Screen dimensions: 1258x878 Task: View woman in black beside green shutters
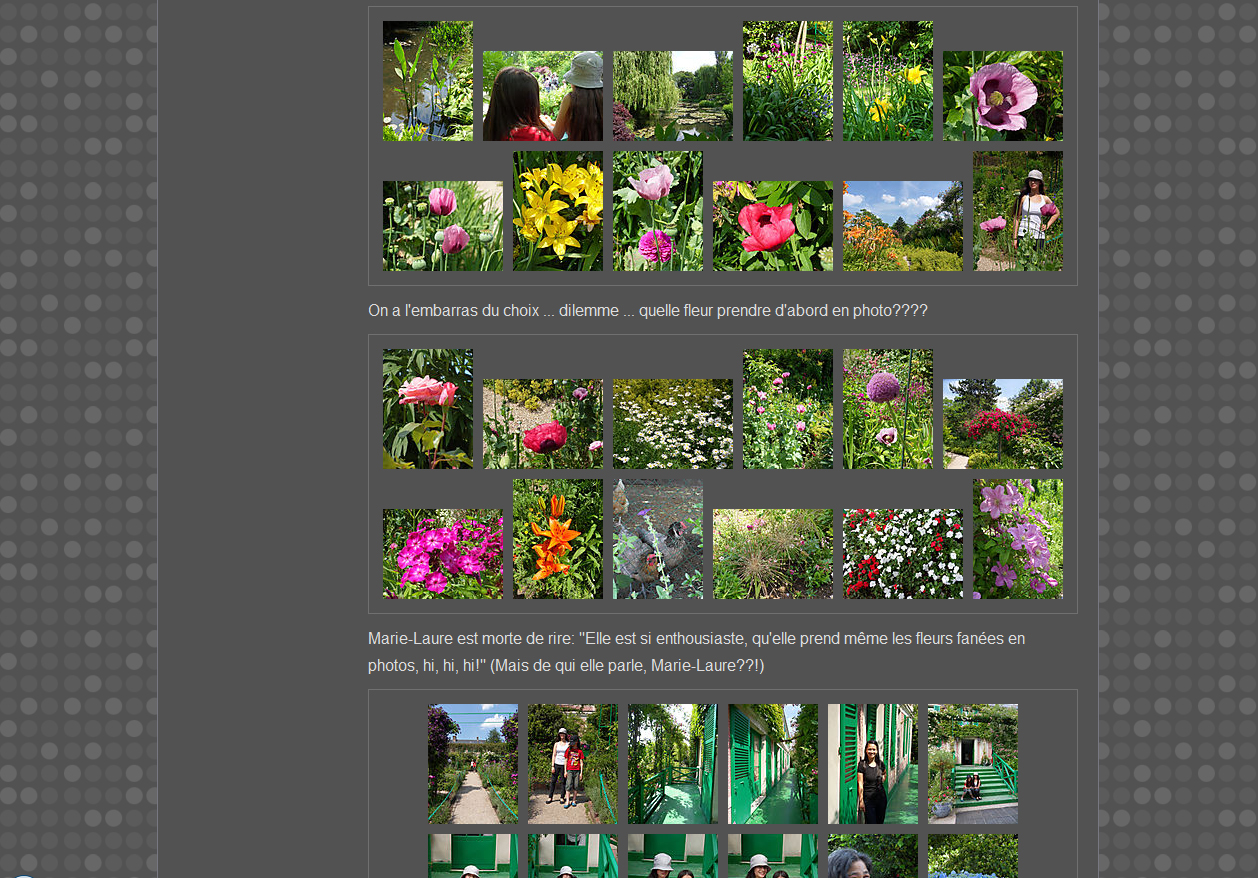coord(872,764)
